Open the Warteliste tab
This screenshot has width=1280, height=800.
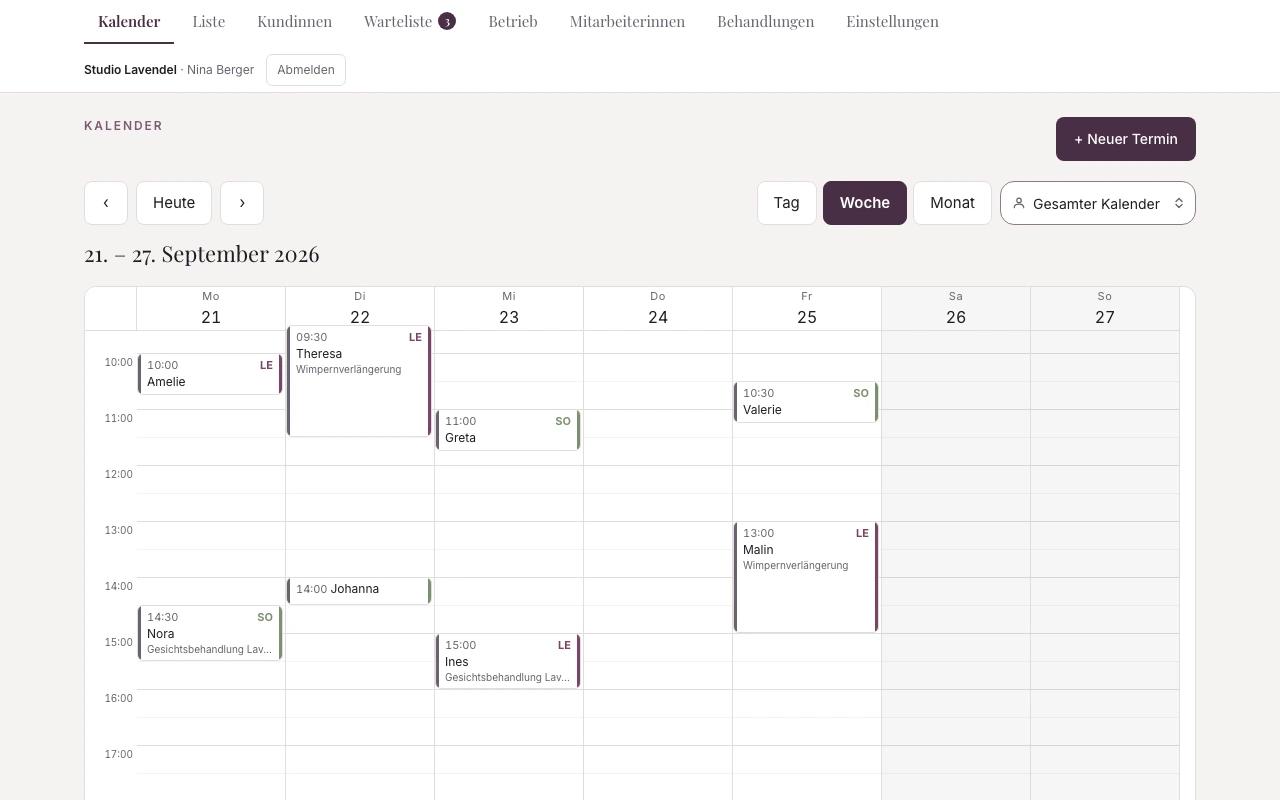pos(410,21)
